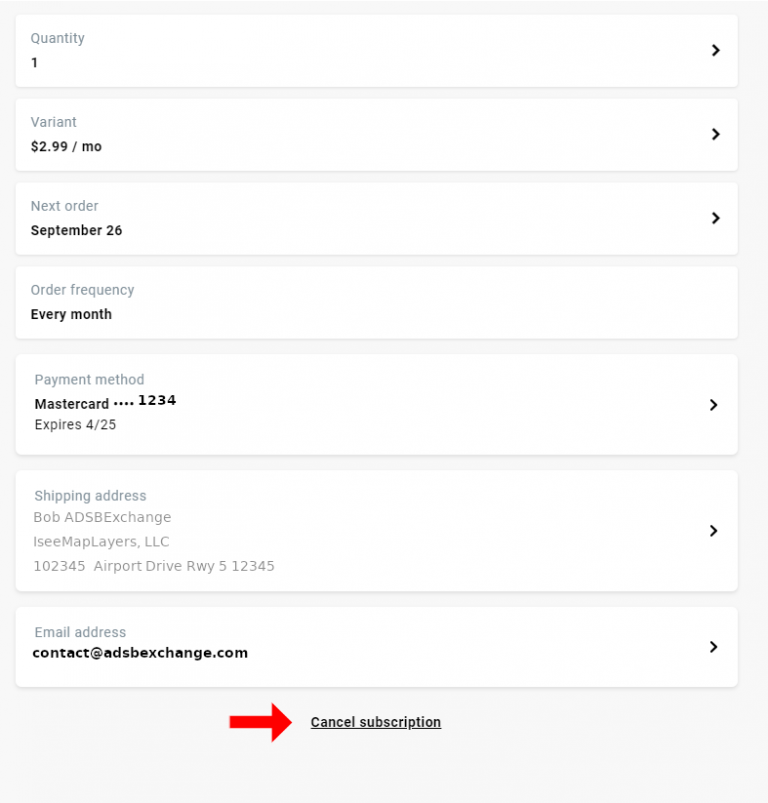Click the Every month frequency value
The height and width of the screenshot is (803, 768).
pos(71,313)
